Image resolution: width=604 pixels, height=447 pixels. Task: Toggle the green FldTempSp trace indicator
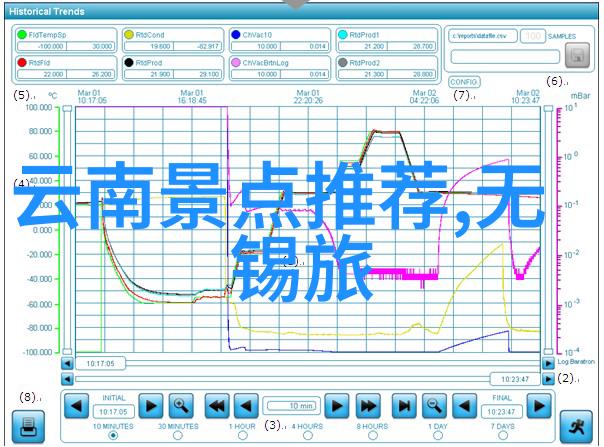click(22, 35)
